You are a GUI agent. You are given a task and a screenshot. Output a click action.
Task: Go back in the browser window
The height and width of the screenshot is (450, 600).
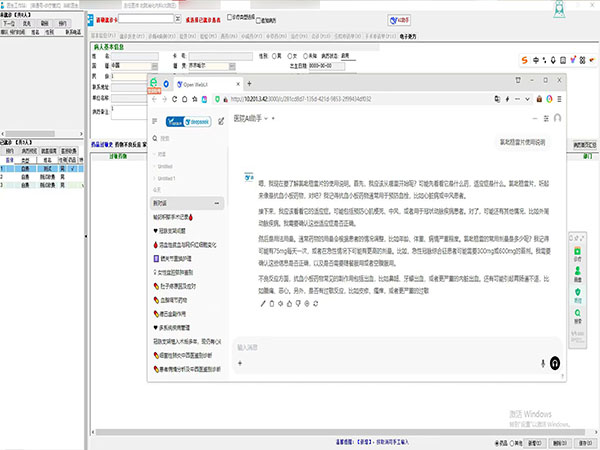(x=154, y=99)
